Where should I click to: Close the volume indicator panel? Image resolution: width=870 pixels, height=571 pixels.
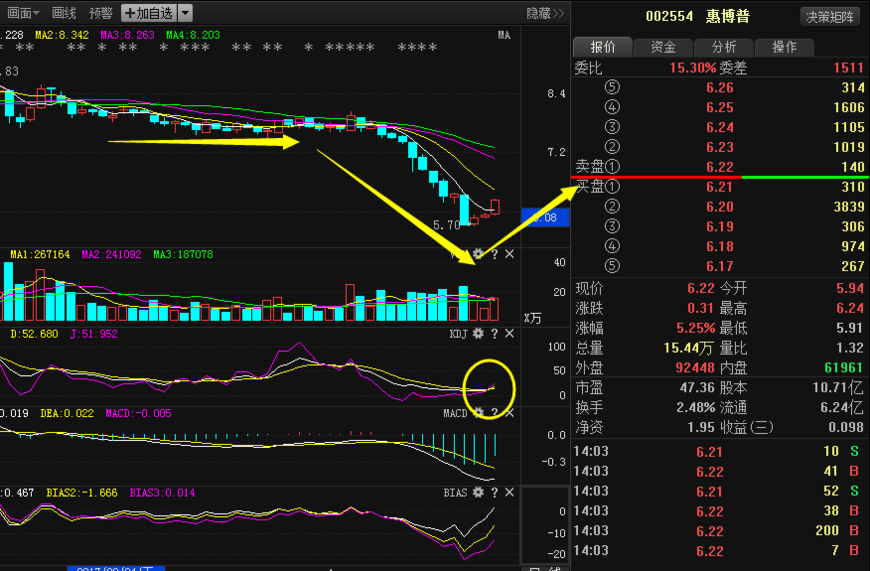pos(509,254)
